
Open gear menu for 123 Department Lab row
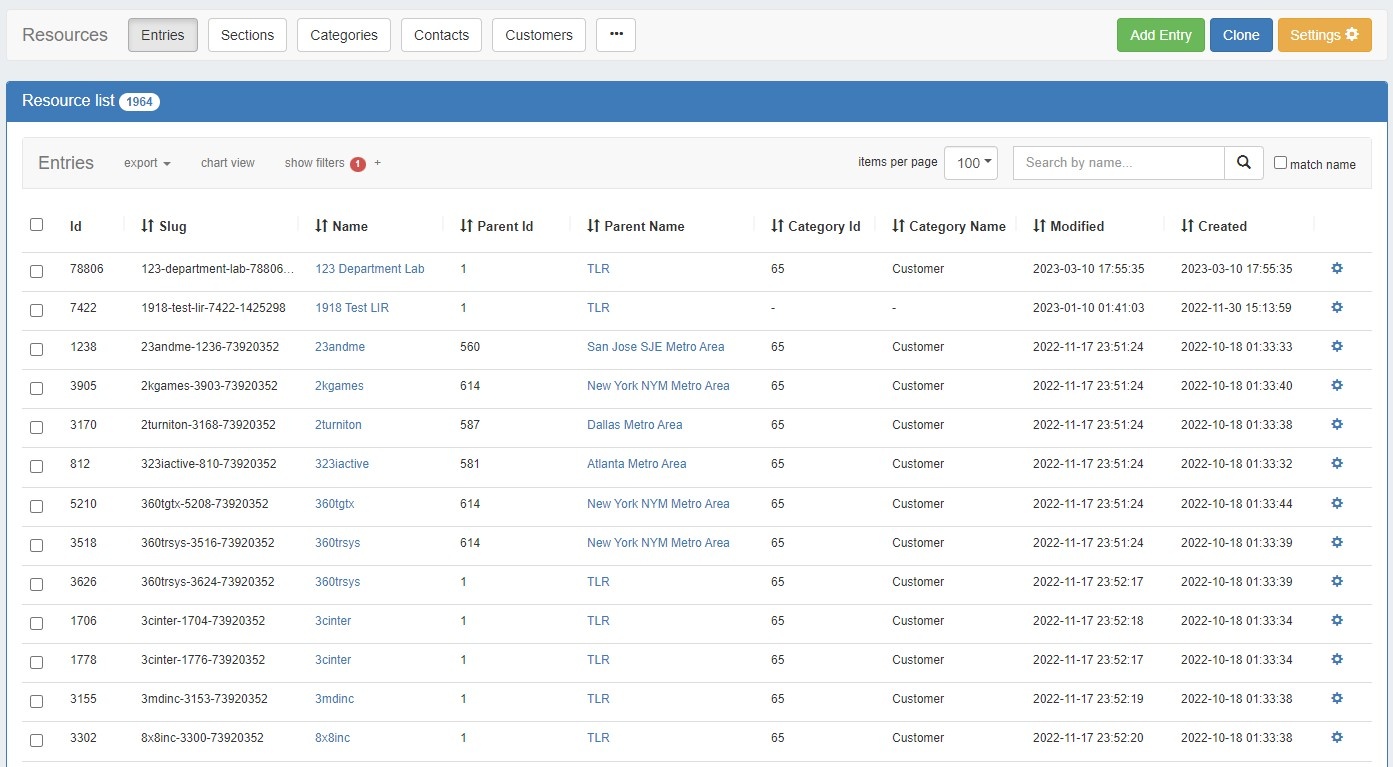tap(1337, 268)
